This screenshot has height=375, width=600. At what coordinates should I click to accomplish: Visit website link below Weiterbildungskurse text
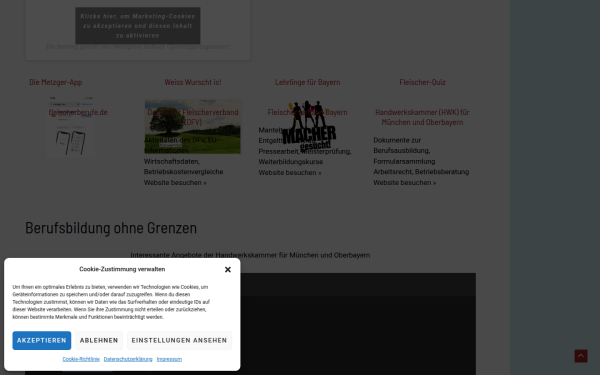pyautogui.click(x=290, y=173)
